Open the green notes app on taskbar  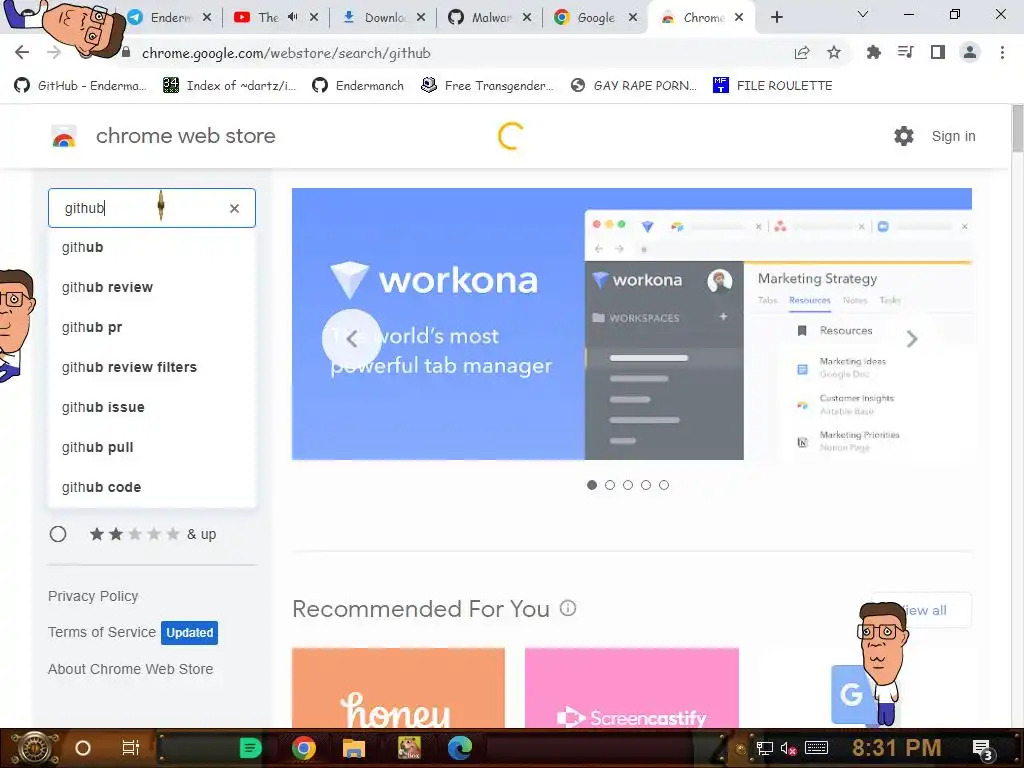tap(250, 748)
